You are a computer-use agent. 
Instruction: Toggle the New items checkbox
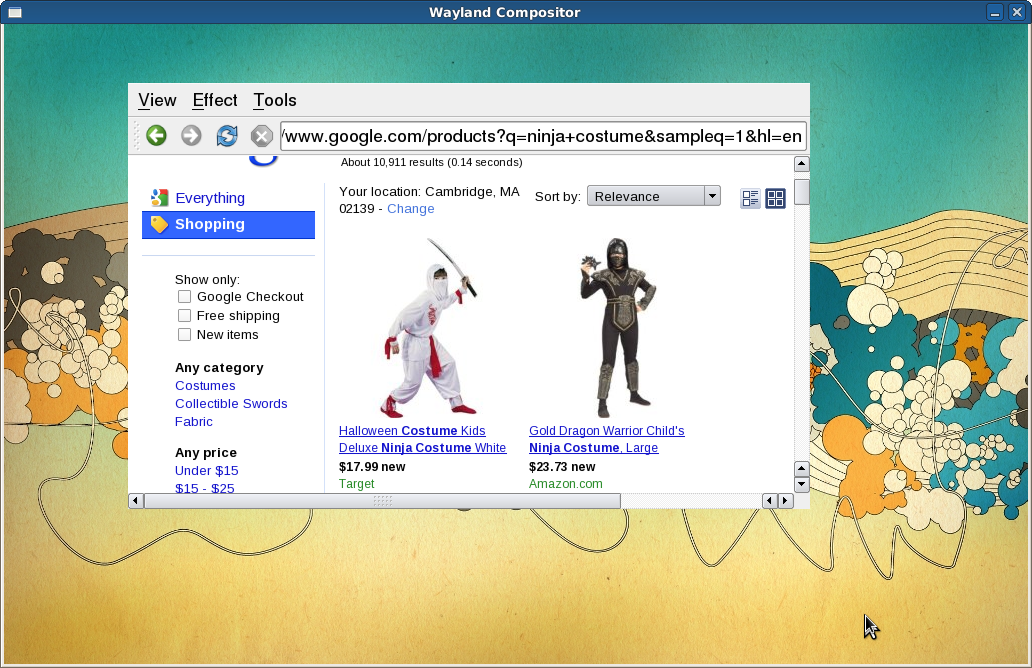pos(184,334)
